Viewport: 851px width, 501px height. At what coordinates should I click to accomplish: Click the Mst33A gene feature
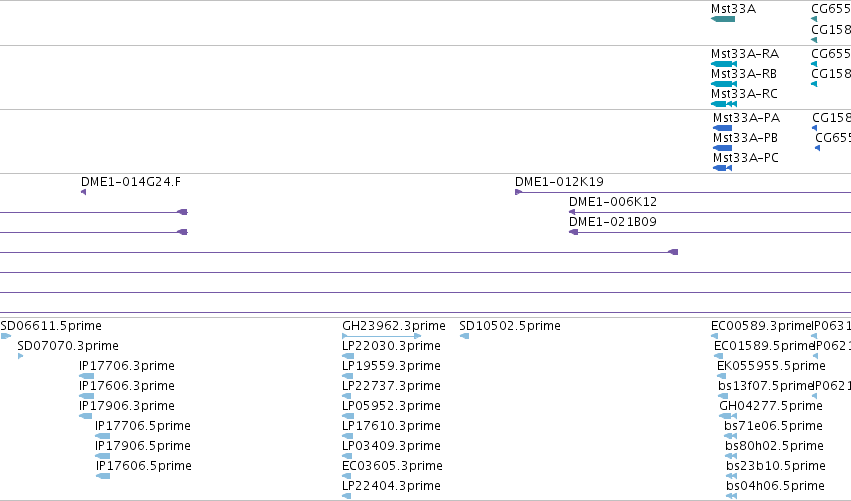723,19
